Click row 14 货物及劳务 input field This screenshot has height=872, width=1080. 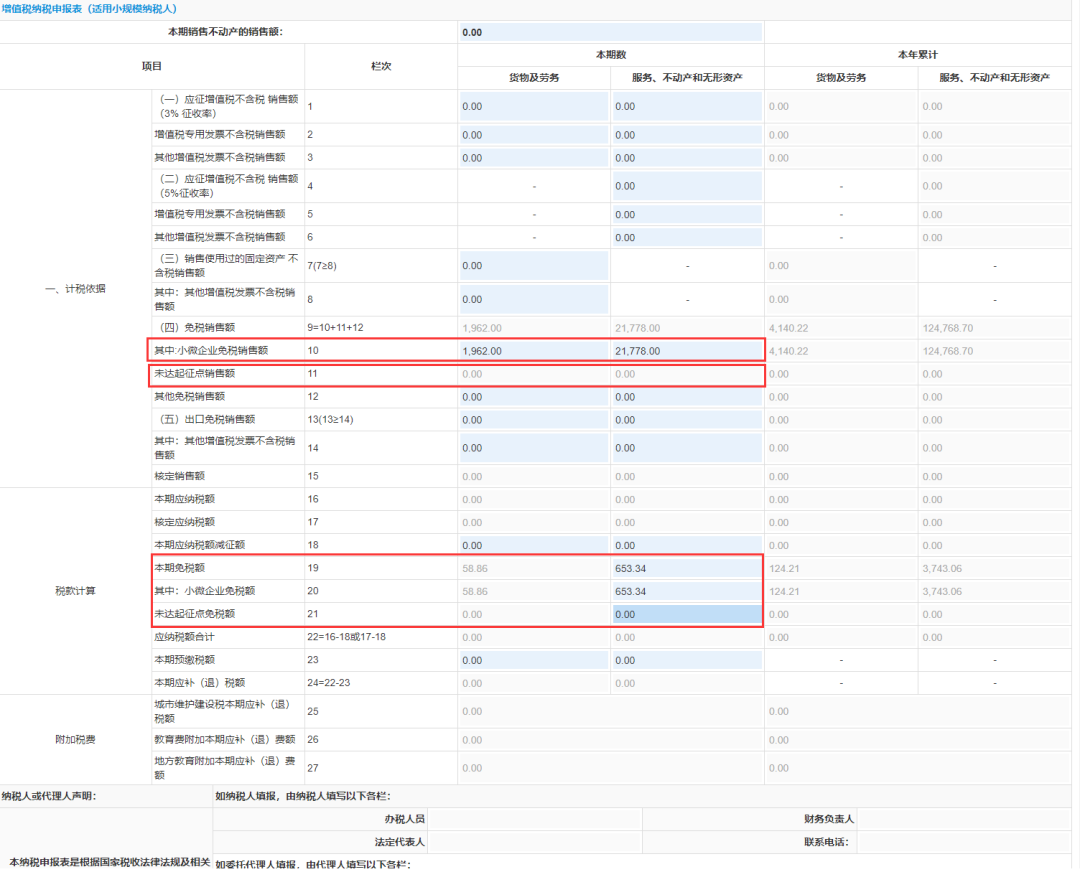pos(534,448)
